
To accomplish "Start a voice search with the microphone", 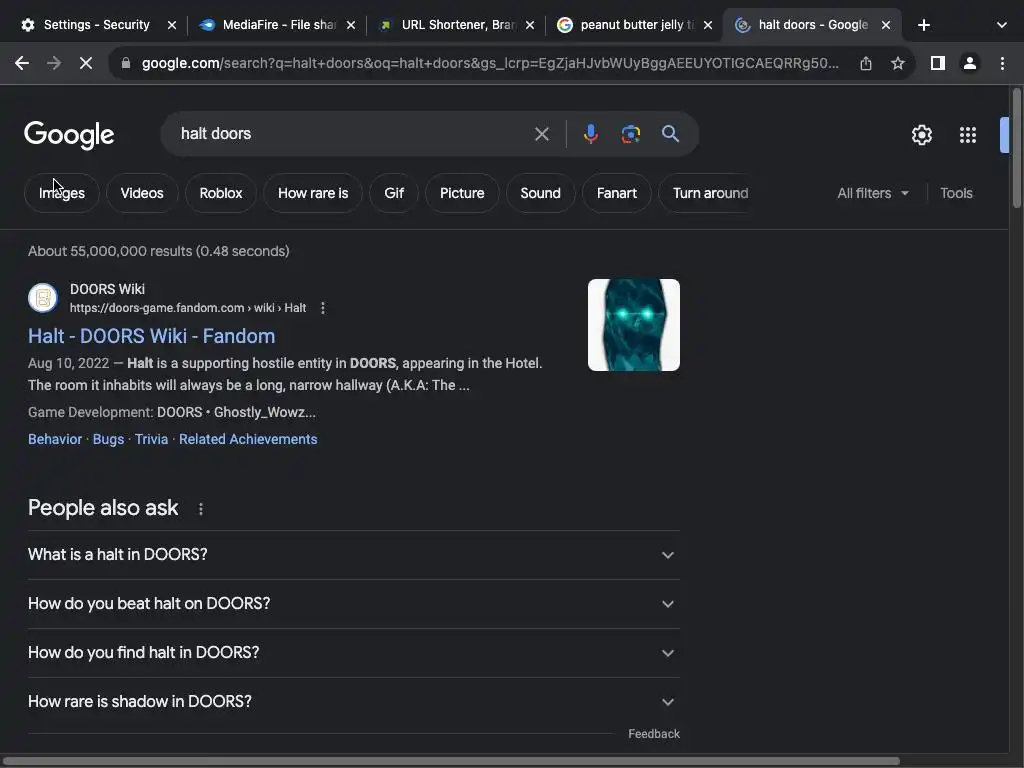I will pos(590,134).
